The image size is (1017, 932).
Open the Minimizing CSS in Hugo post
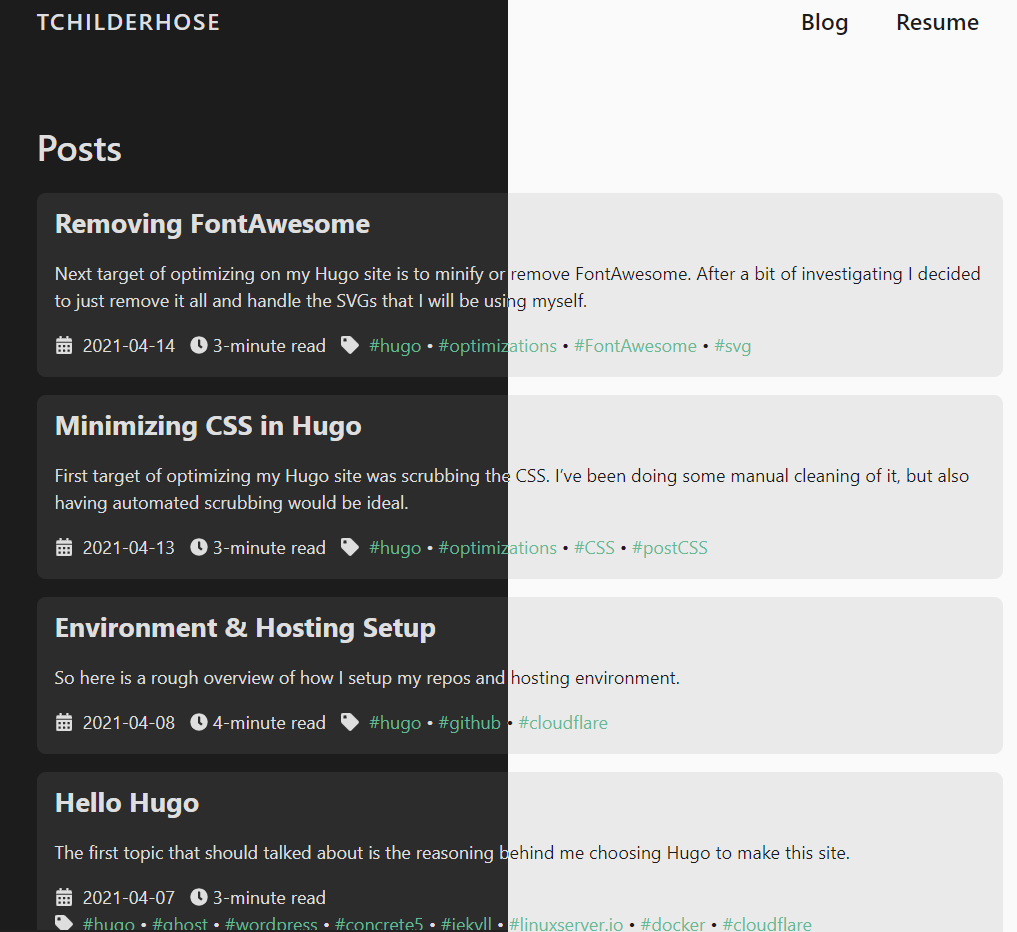tap(208, 426)
